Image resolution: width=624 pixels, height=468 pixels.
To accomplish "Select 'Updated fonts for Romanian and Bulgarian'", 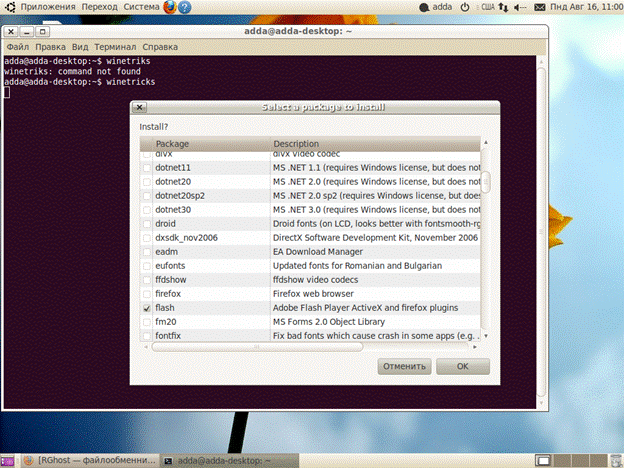I will point(357,266).
